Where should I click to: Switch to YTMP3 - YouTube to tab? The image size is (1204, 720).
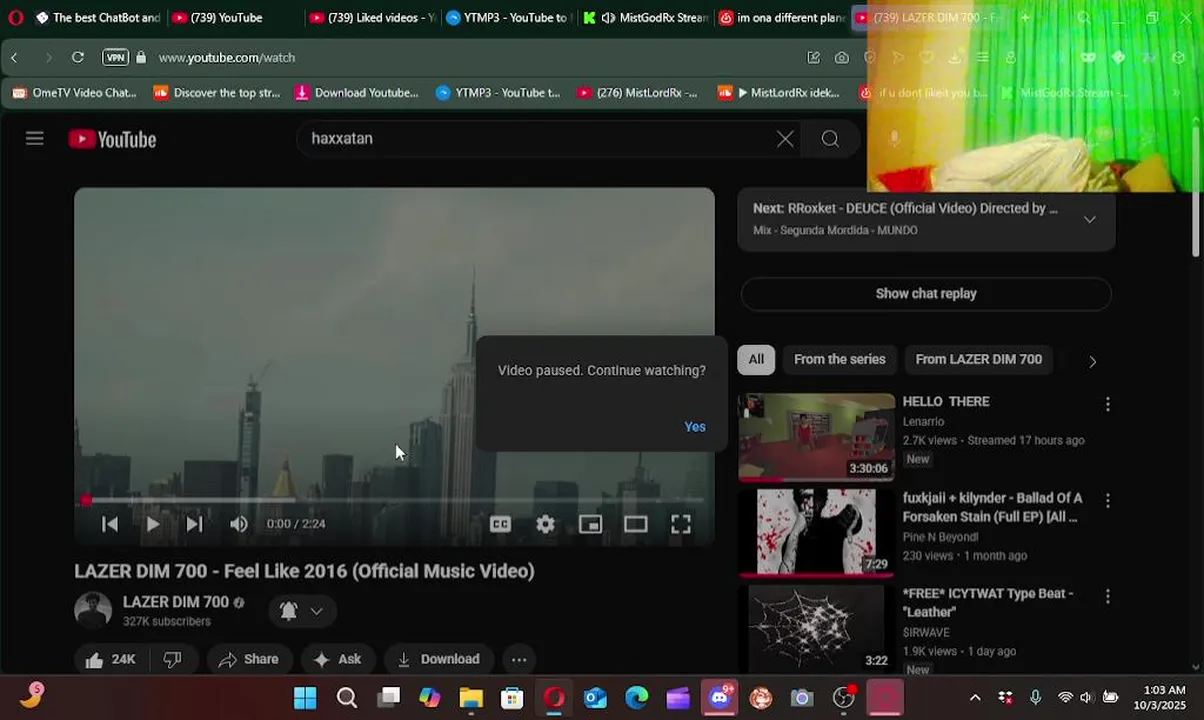tap(508, 18)
